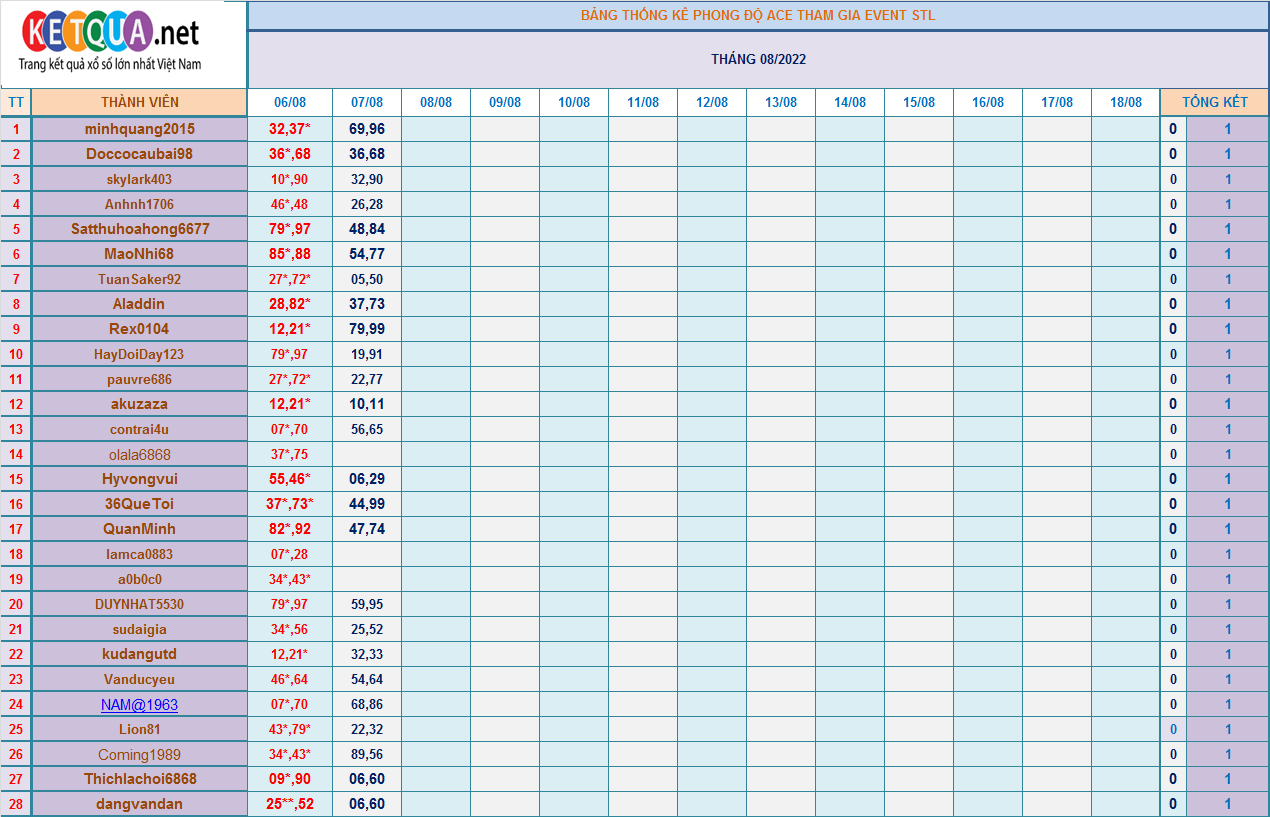Click the Thichlachoi6868 member name
Image resolution: width=1270 pixels, height=817 pixels.
(x=139, y=779)
